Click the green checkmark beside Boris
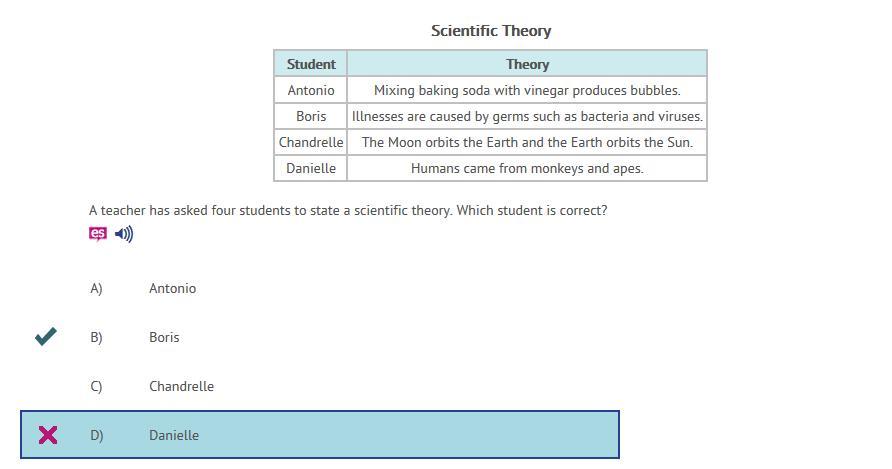Screen dimensions: 892x469 pos(46,336)
